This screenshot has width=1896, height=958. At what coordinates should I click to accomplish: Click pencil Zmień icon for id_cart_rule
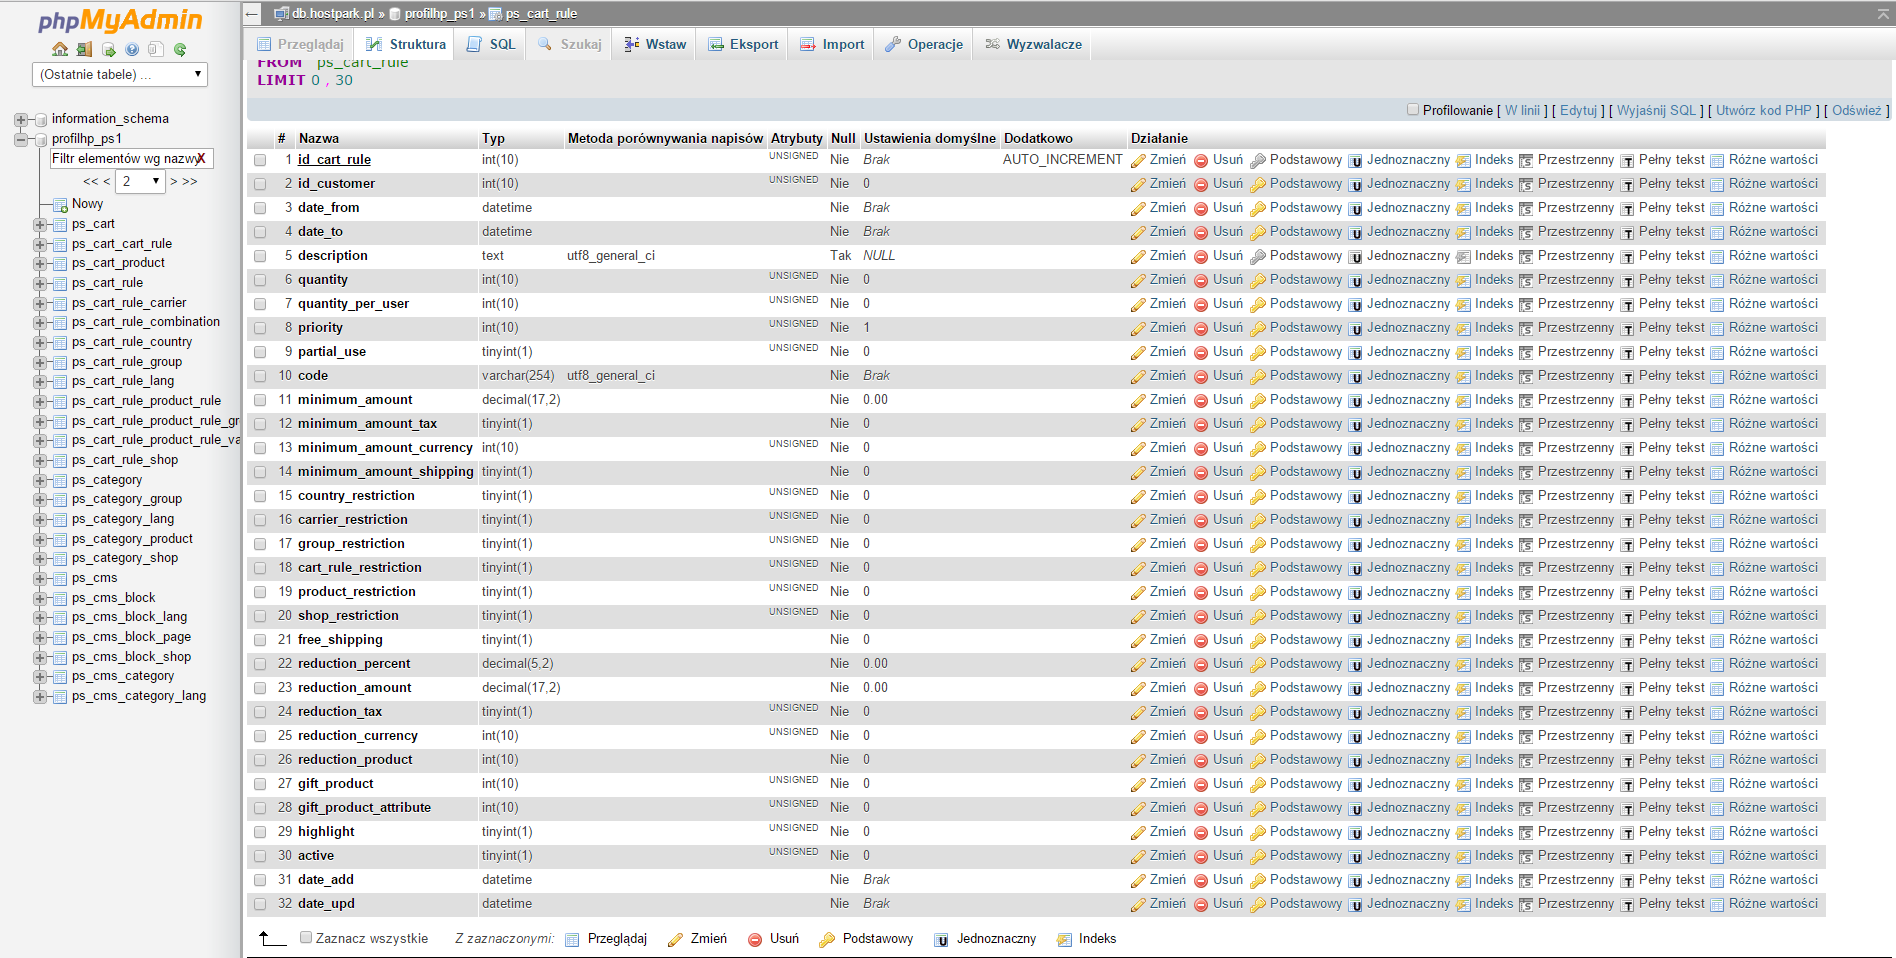(1138, 160)
